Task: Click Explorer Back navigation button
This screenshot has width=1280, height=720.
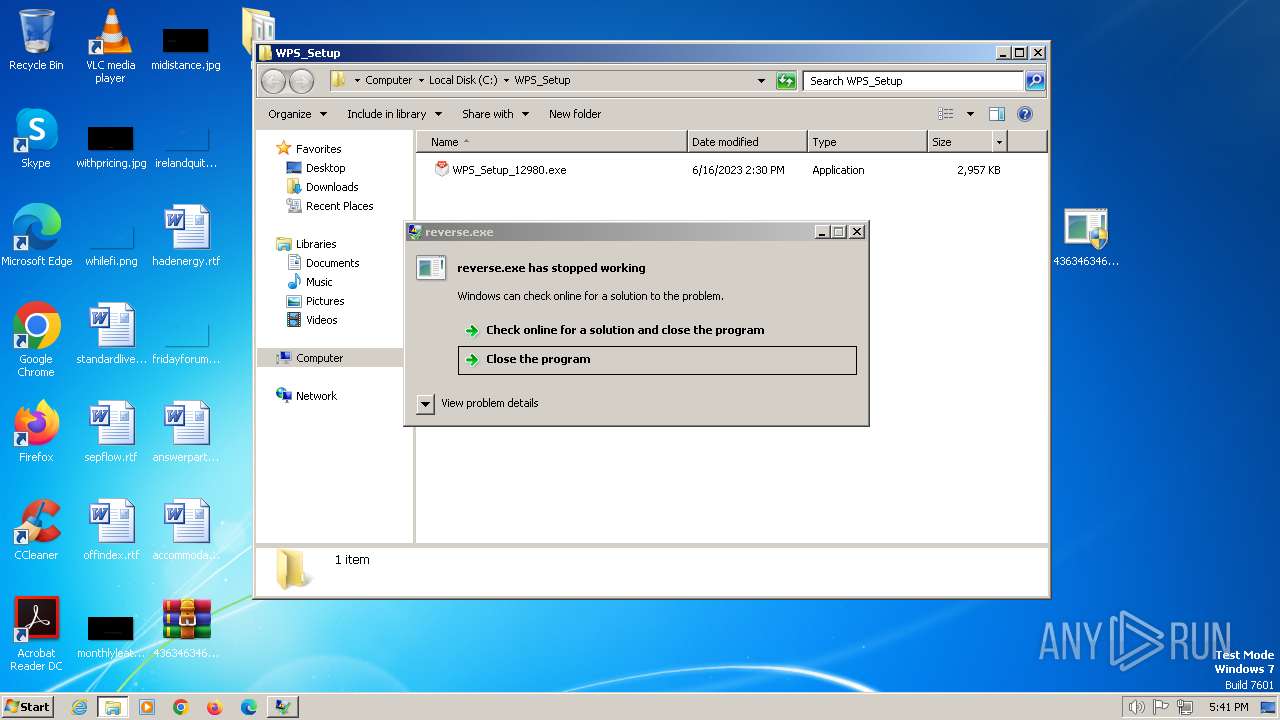Action: pyautogui.click(x=273, y=81)
